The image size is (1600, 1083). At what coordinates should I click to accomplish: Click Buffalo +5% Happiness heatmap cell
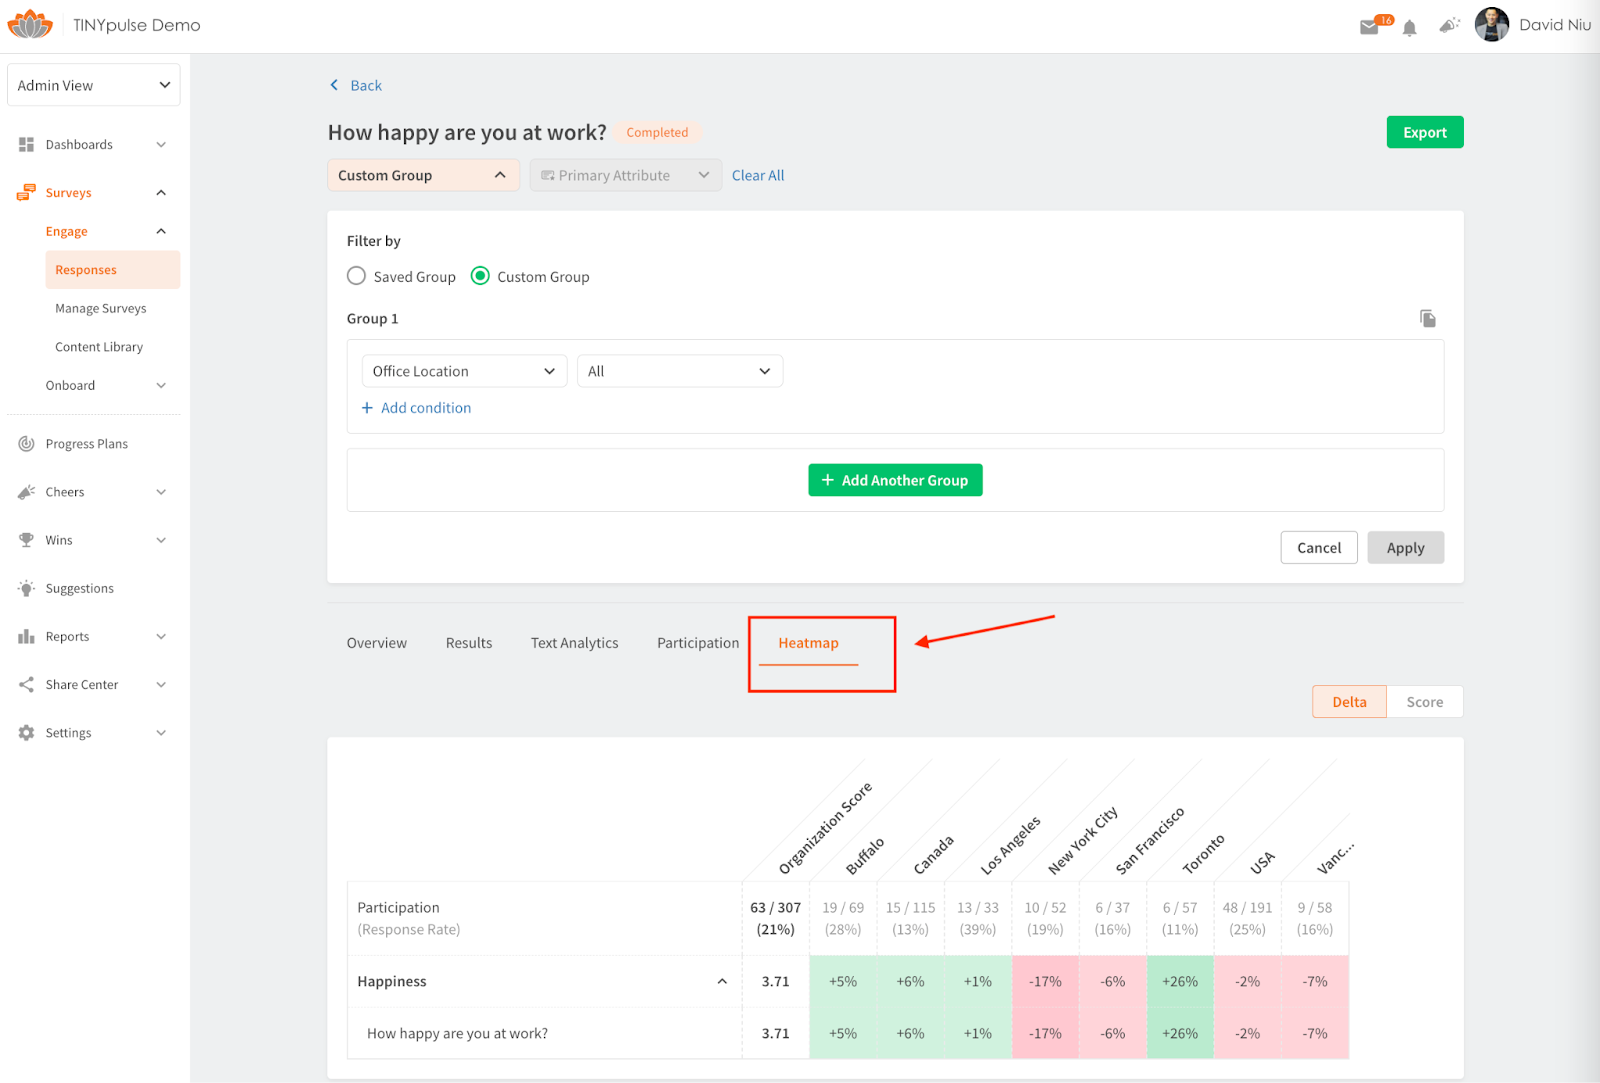click(843, 981)
